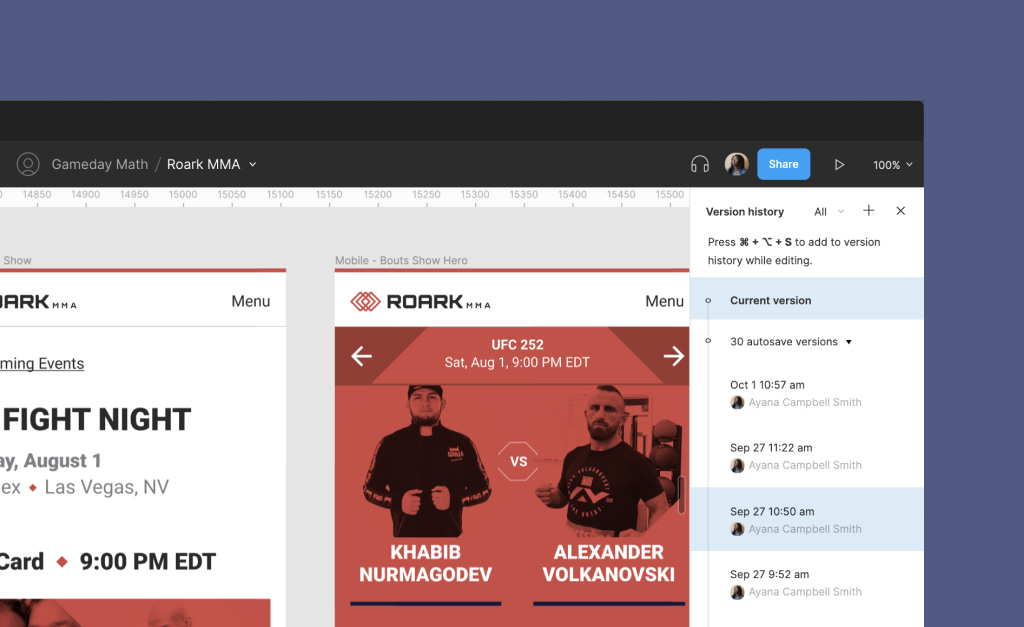Image resolution: width=1024 pixels, height=627 pixels.
Task: Select the VS hexagon badge
Action: 519,461
